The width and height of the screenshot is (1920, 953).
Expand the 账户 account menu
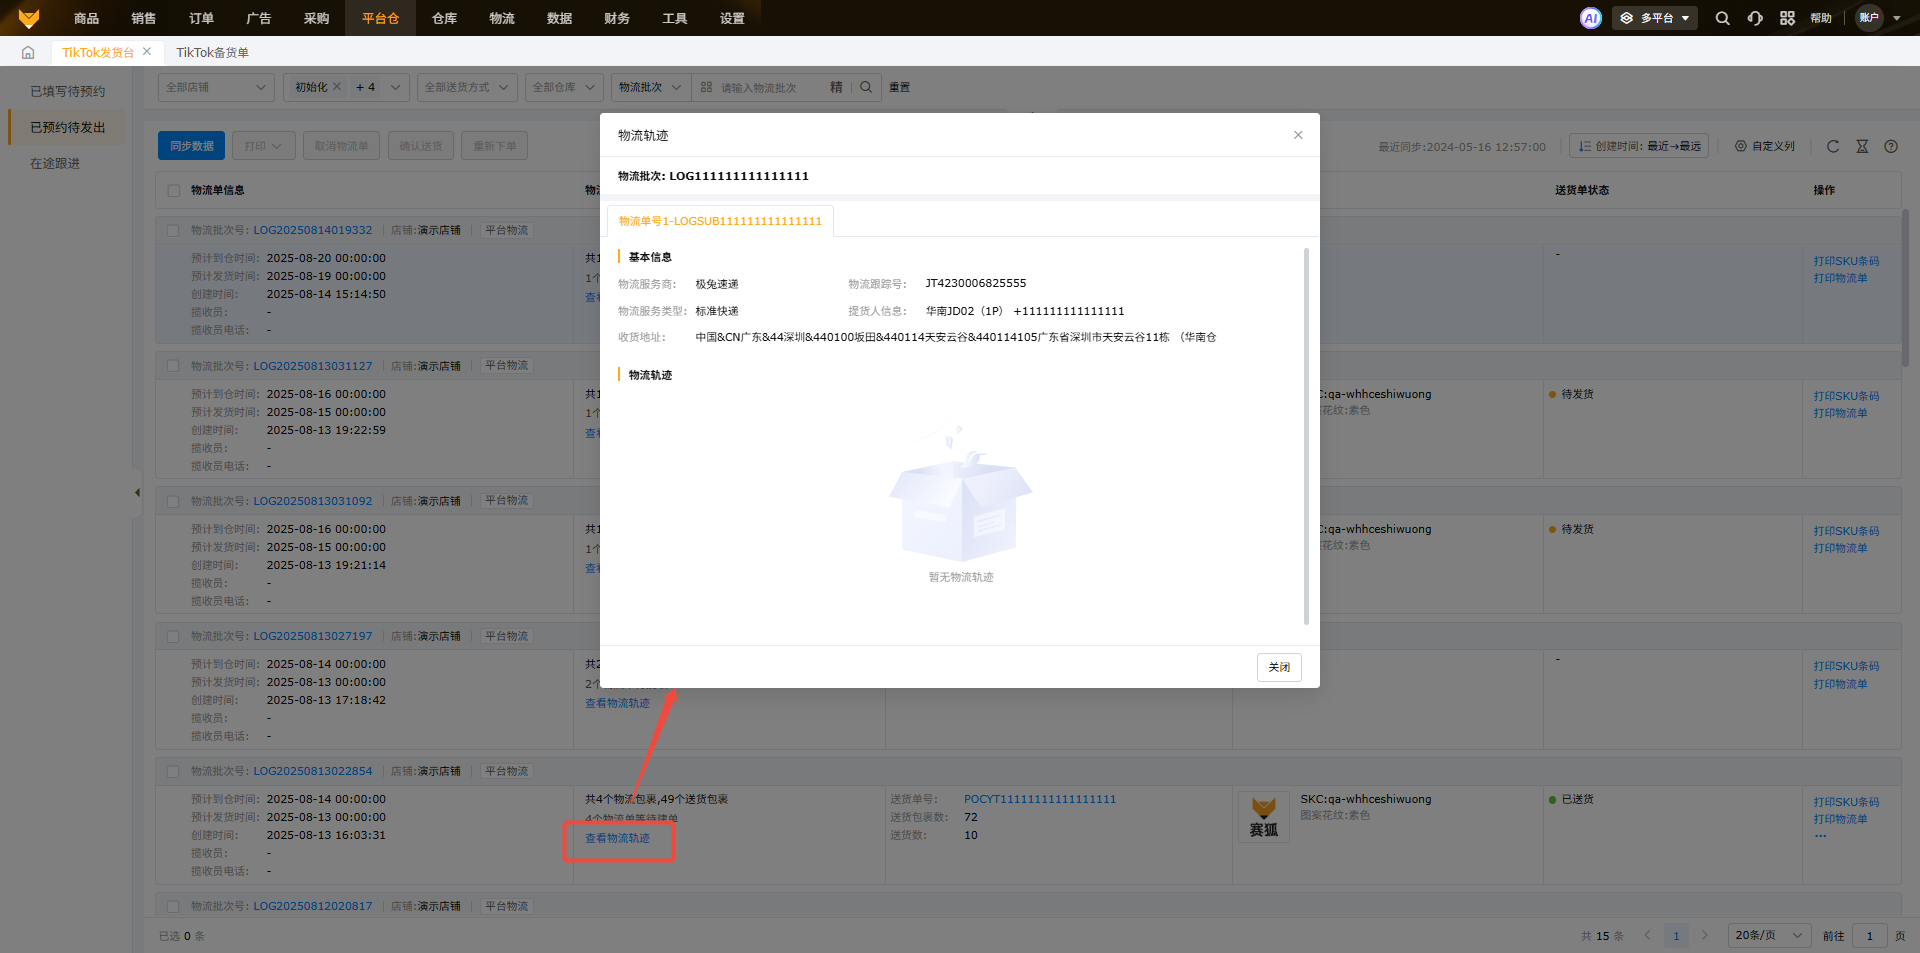1878,18
